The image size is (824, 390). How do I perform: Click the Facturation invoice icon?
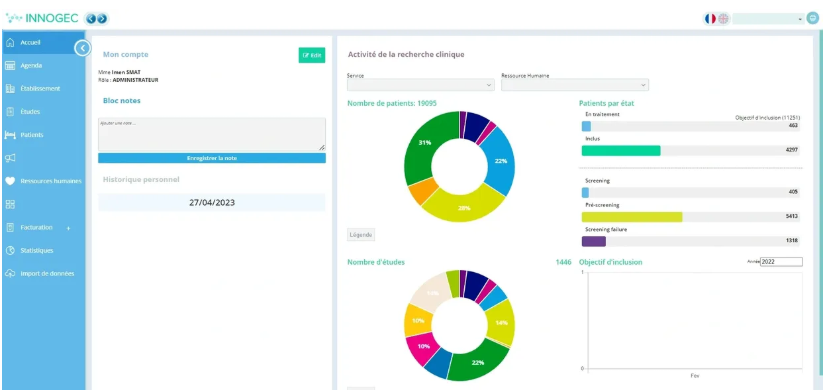click(x=9, y=228)
